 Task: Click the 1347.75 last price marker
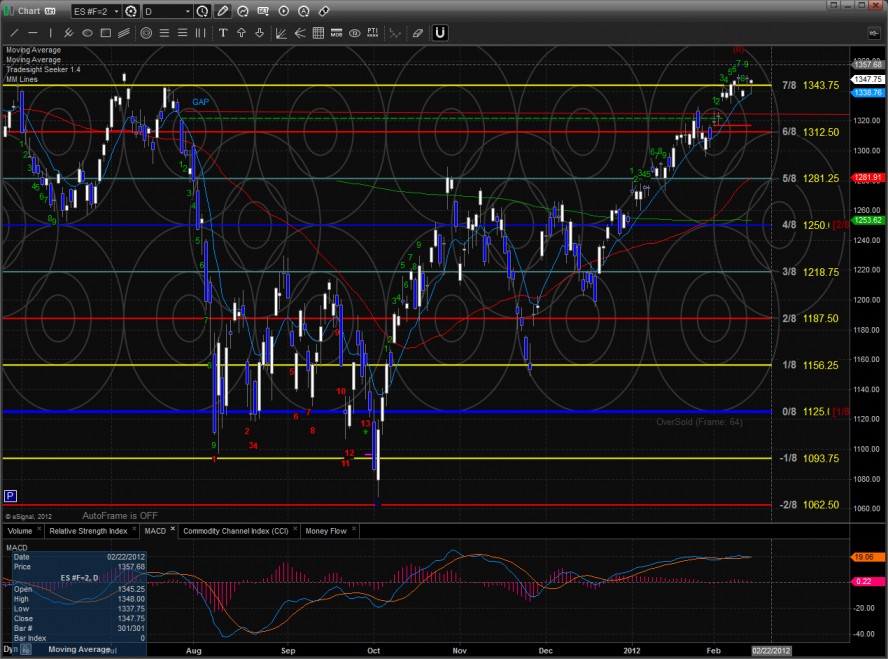click(868, 79)
